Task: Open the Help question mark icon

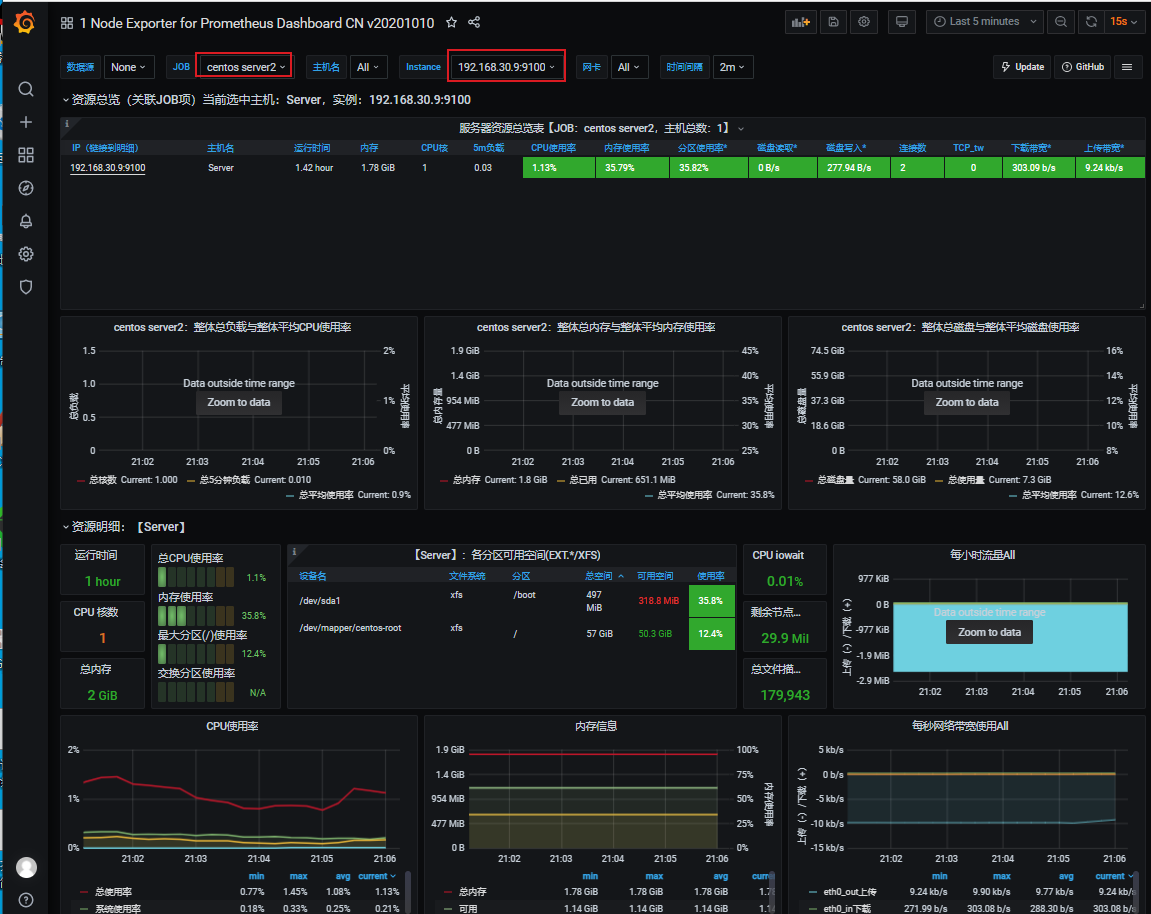Action: (x=26, y=900)
